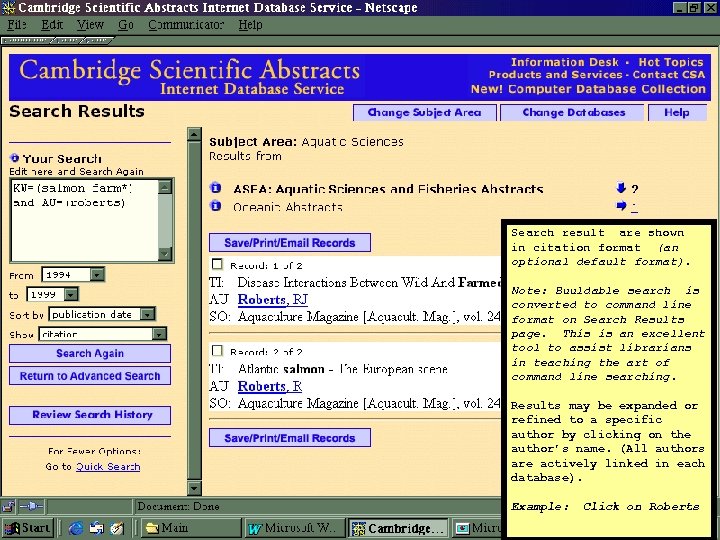Click Return to Advanced Search button
This screenshot has width=720, height=540.
pyautogui.click(x=90, y=376)
